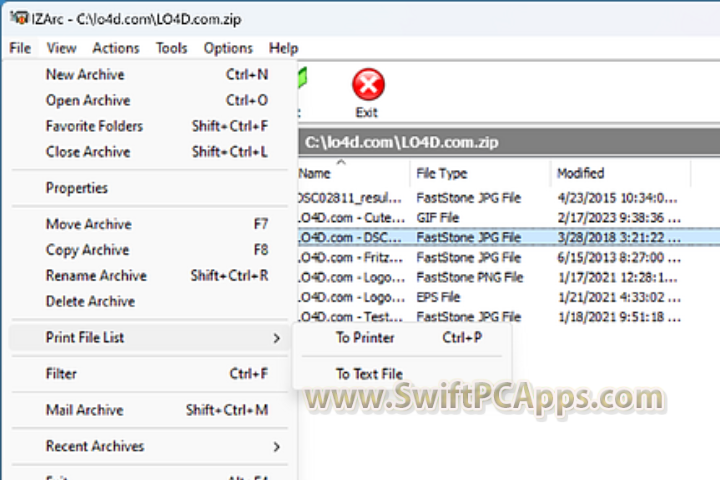Open the Tools menu
Viewport: 720px width, 480px height.
click(171, 48)
